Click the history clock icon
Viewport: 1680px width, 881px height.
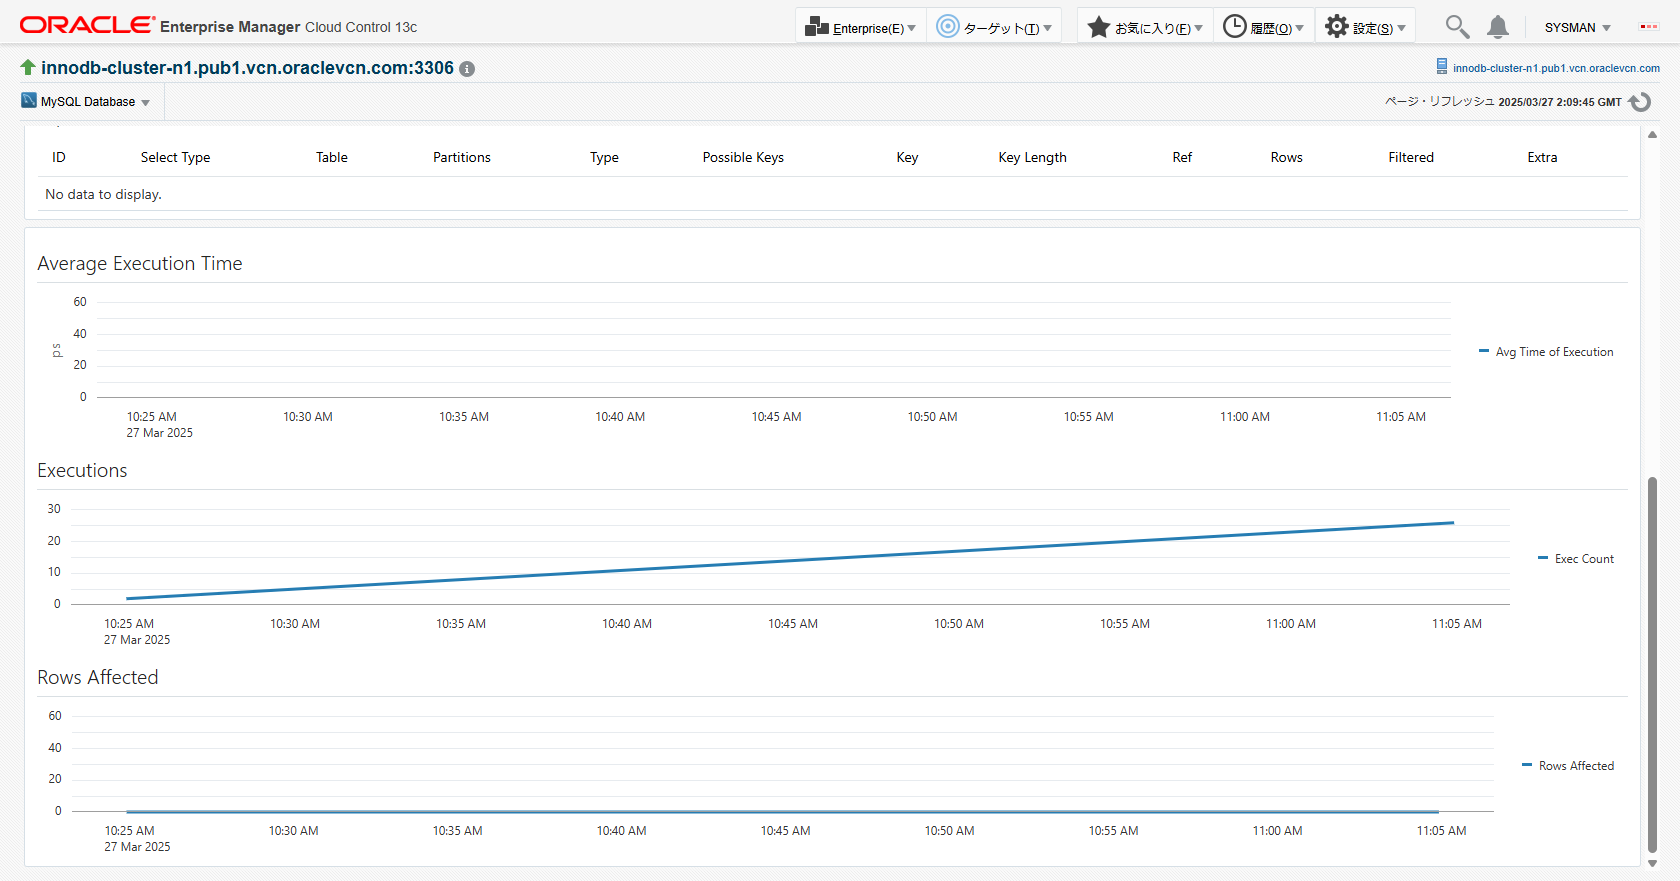(x=1235, y=26)
